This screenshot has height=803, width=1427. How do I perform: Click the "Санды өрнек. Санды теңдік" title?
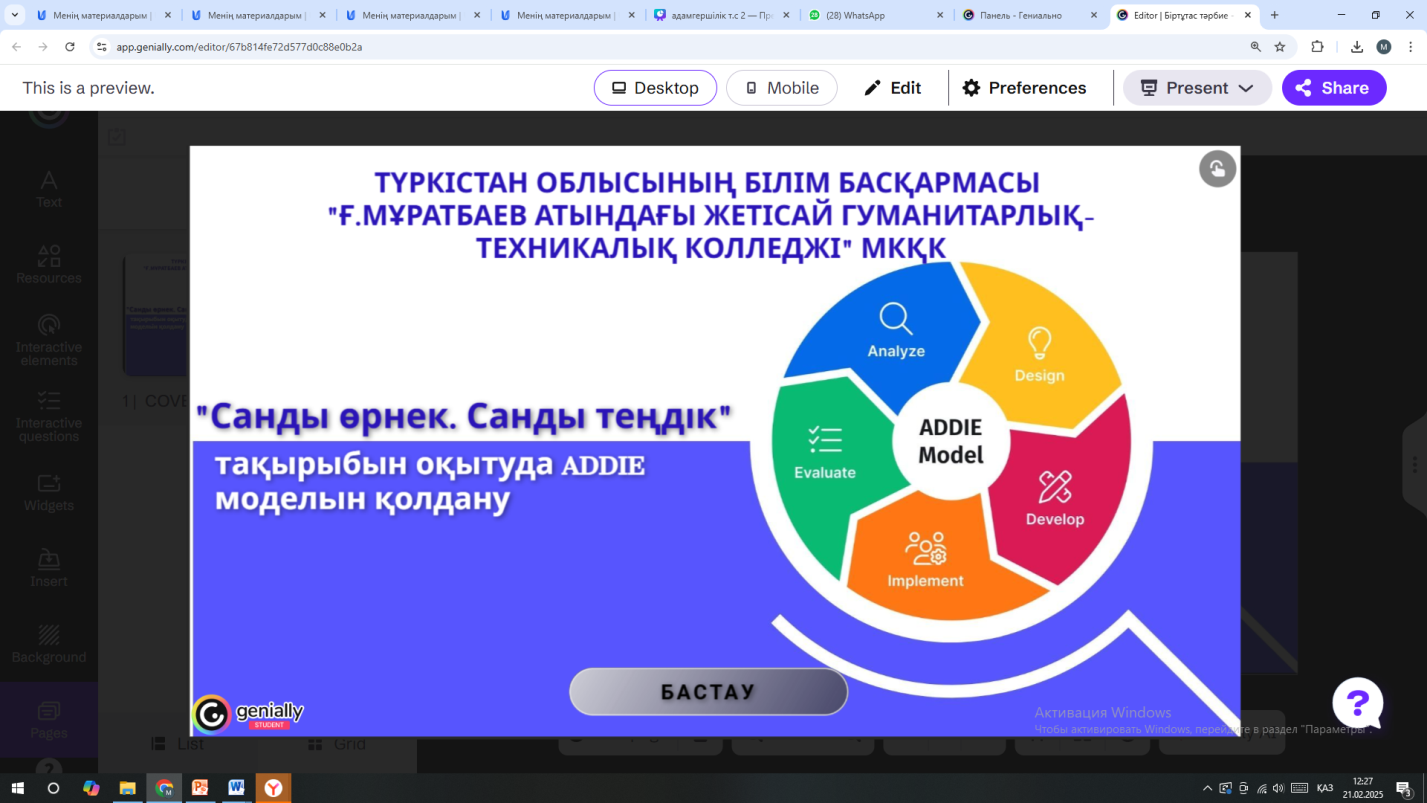click(x=464, y=416)
